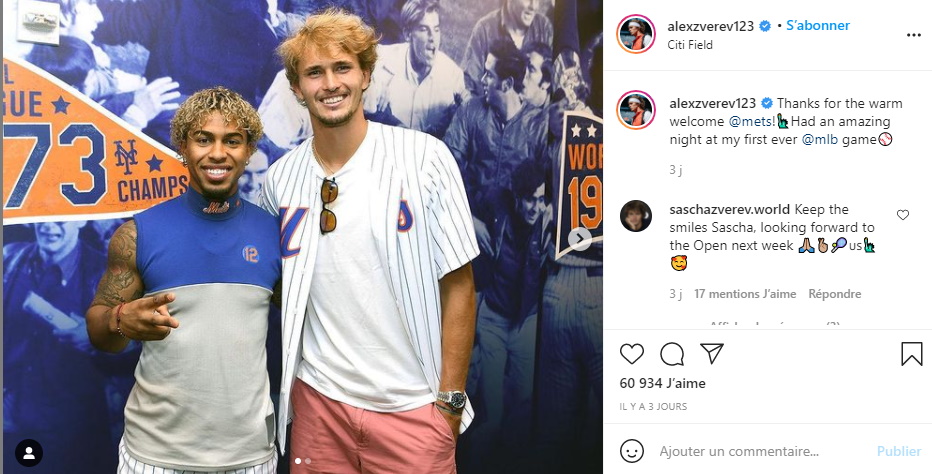Open emoji picker smiley icon

tap(632, 451)
